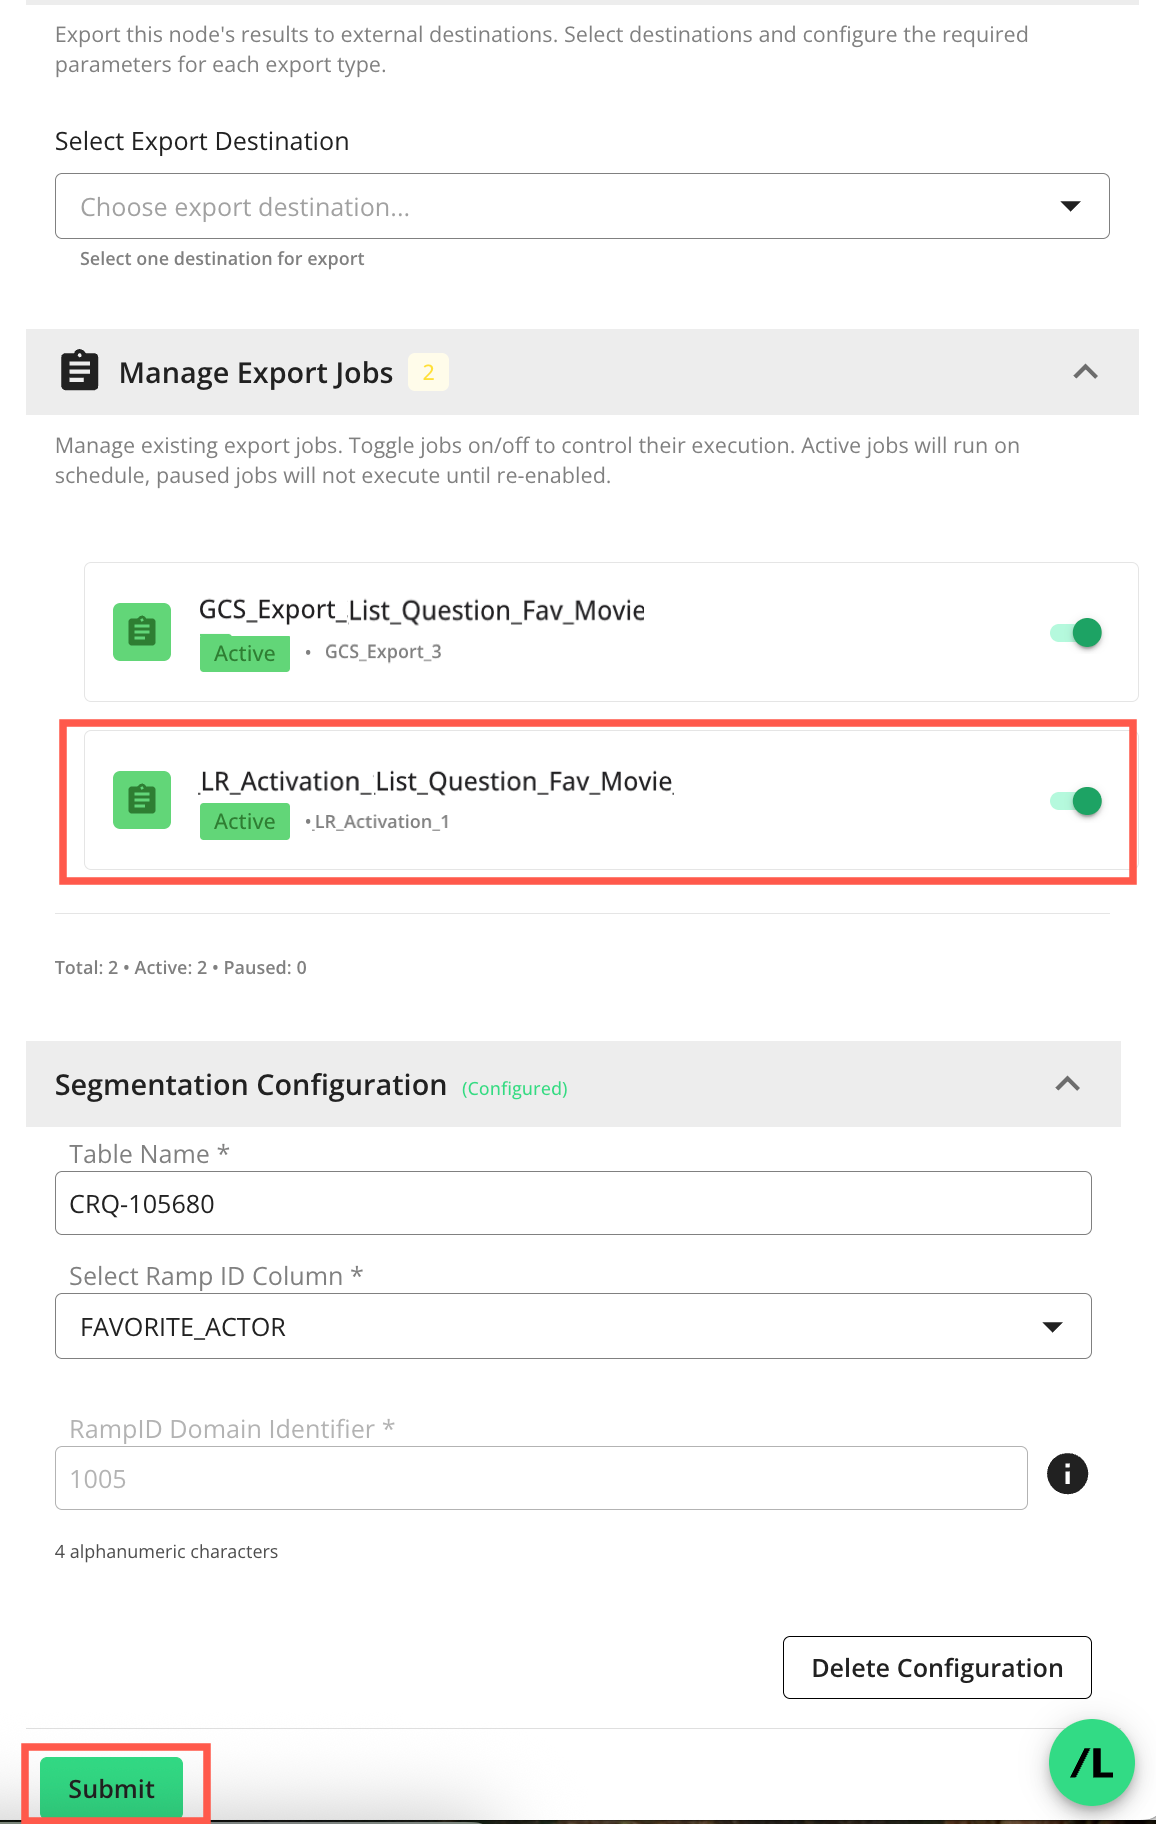Click Delete Configuration

(x=936, y=1667)
